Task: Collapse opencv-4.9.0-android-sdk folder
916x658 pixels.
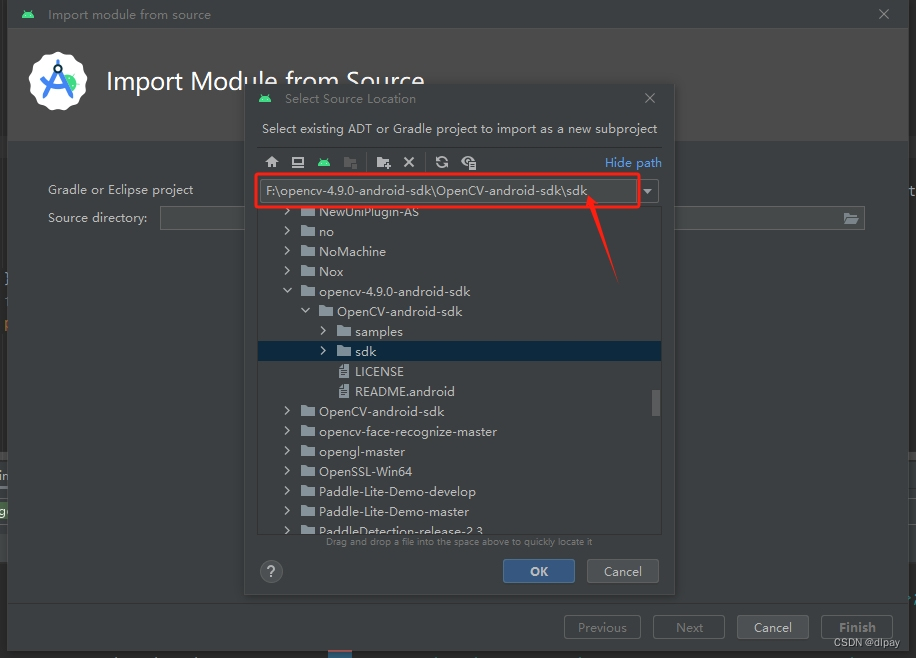Action: [x=287, y=290]
